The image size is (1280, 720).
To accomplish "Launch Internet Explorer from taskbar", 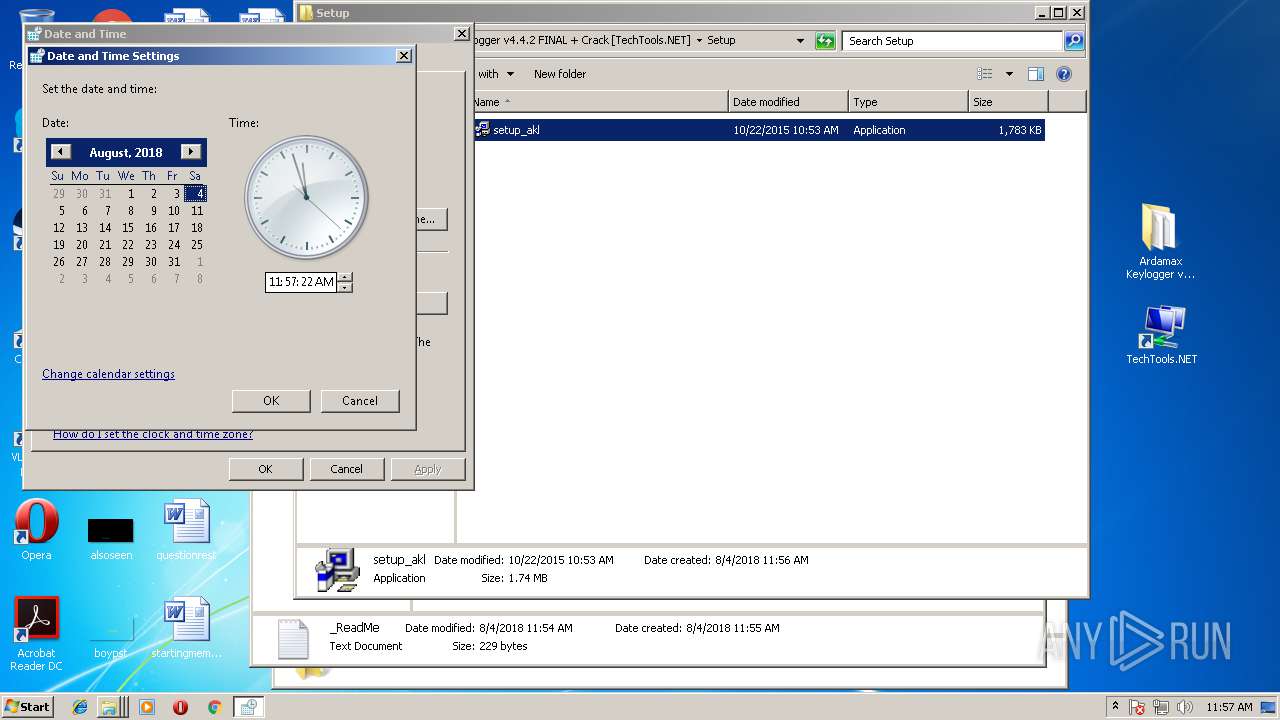I will [80, 707].
